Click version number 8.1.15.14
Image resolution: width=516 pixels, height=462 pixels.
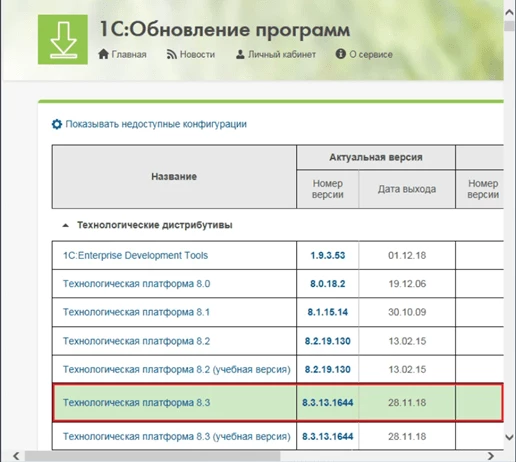coord(328,312)
